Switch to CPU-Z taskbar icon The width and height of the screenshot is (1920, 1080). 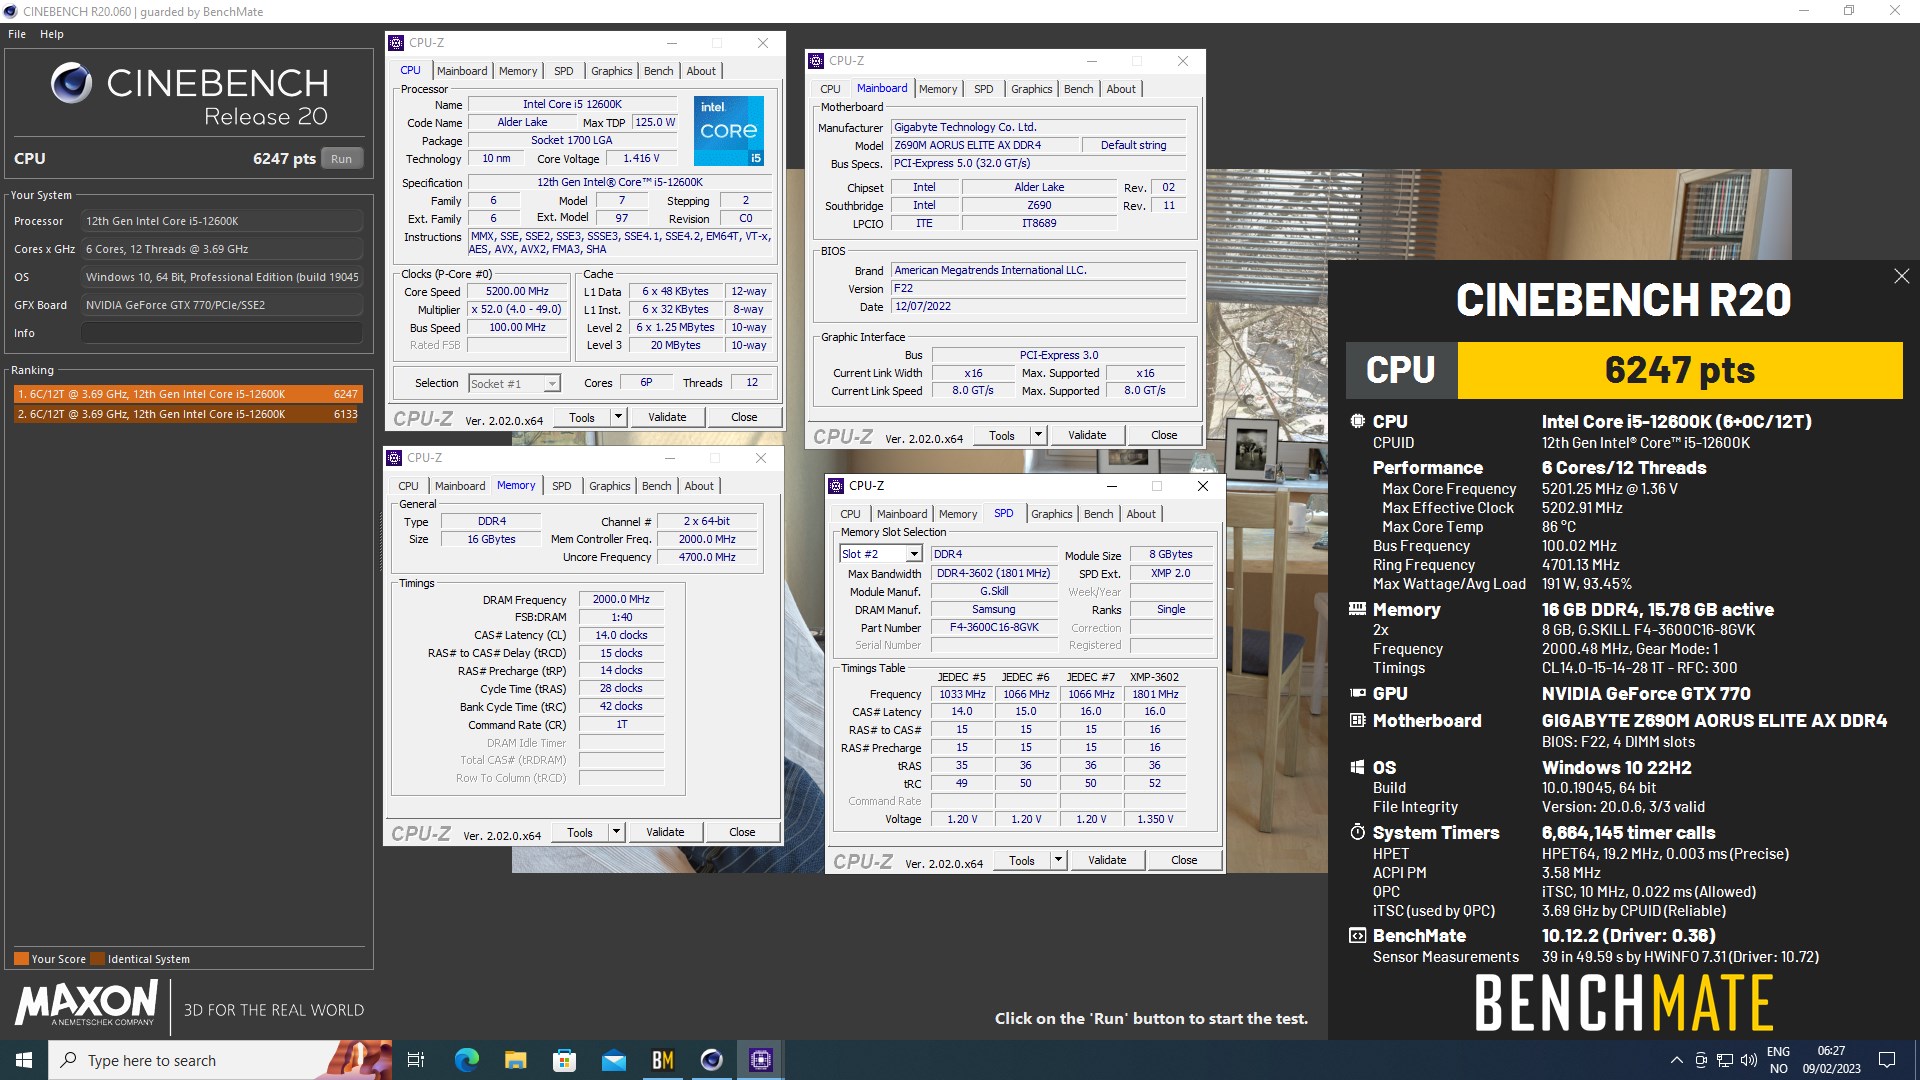tap(760, 1060)
